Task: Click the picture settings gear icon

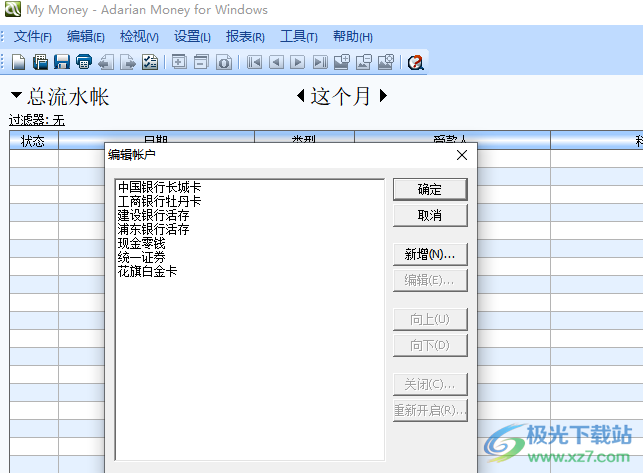Action: click(386, 62)
